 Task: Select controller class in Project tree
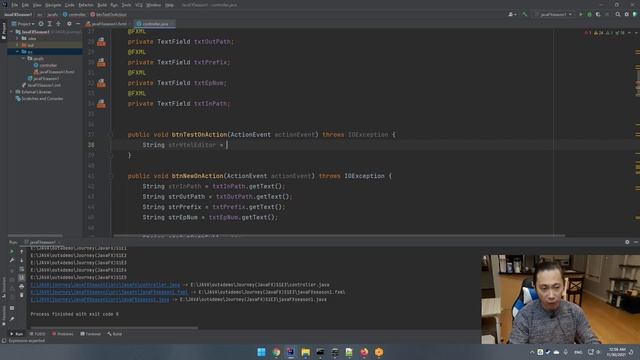click(x=45, y=65)
